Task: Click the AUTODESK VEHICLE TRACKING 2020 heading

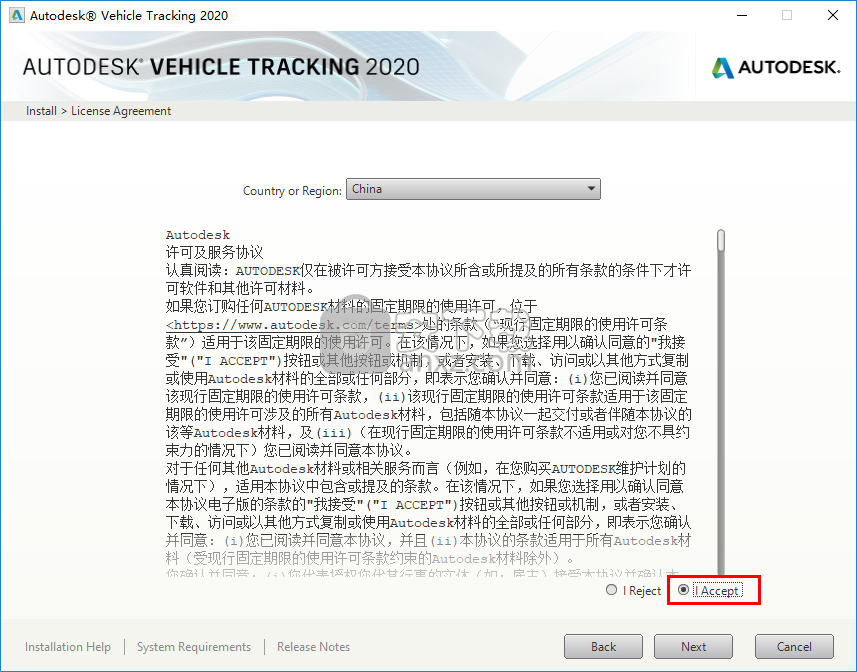Action: [221, 67]
